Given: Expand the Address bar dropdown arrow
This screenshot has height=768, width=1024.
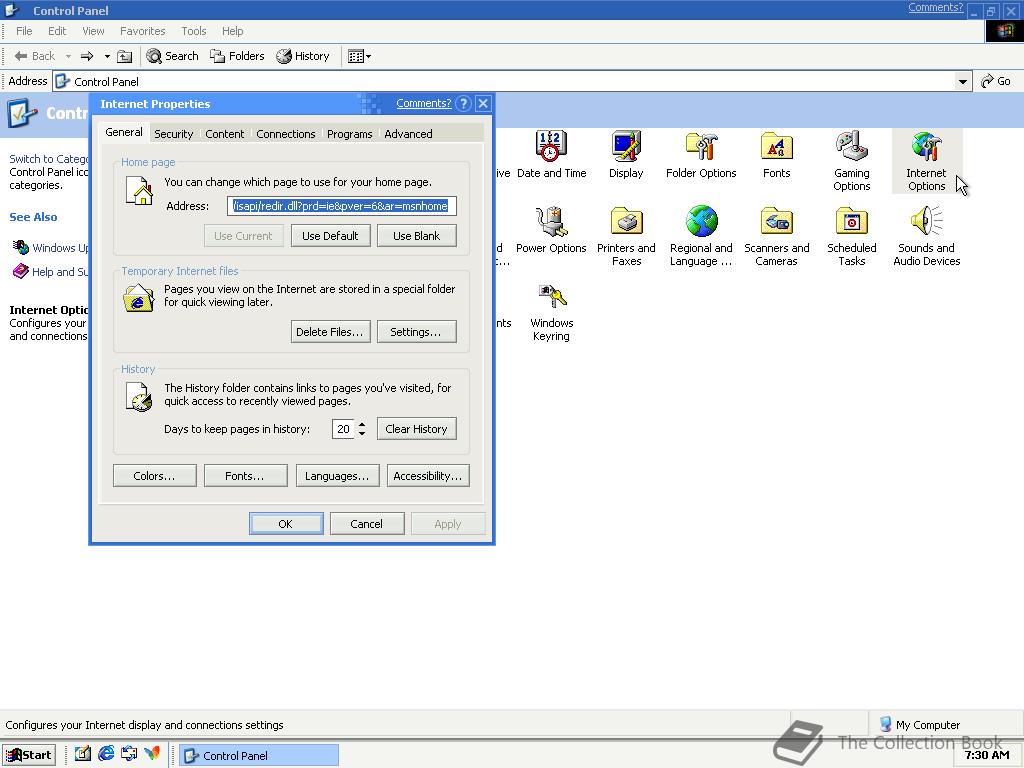Looking at the screenshot, I should [x=962, y=82].
